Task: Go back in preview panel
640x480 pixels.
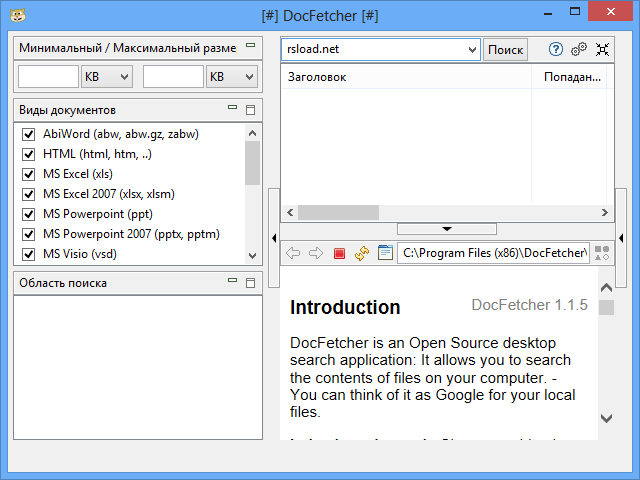Action: coord(293,253)
